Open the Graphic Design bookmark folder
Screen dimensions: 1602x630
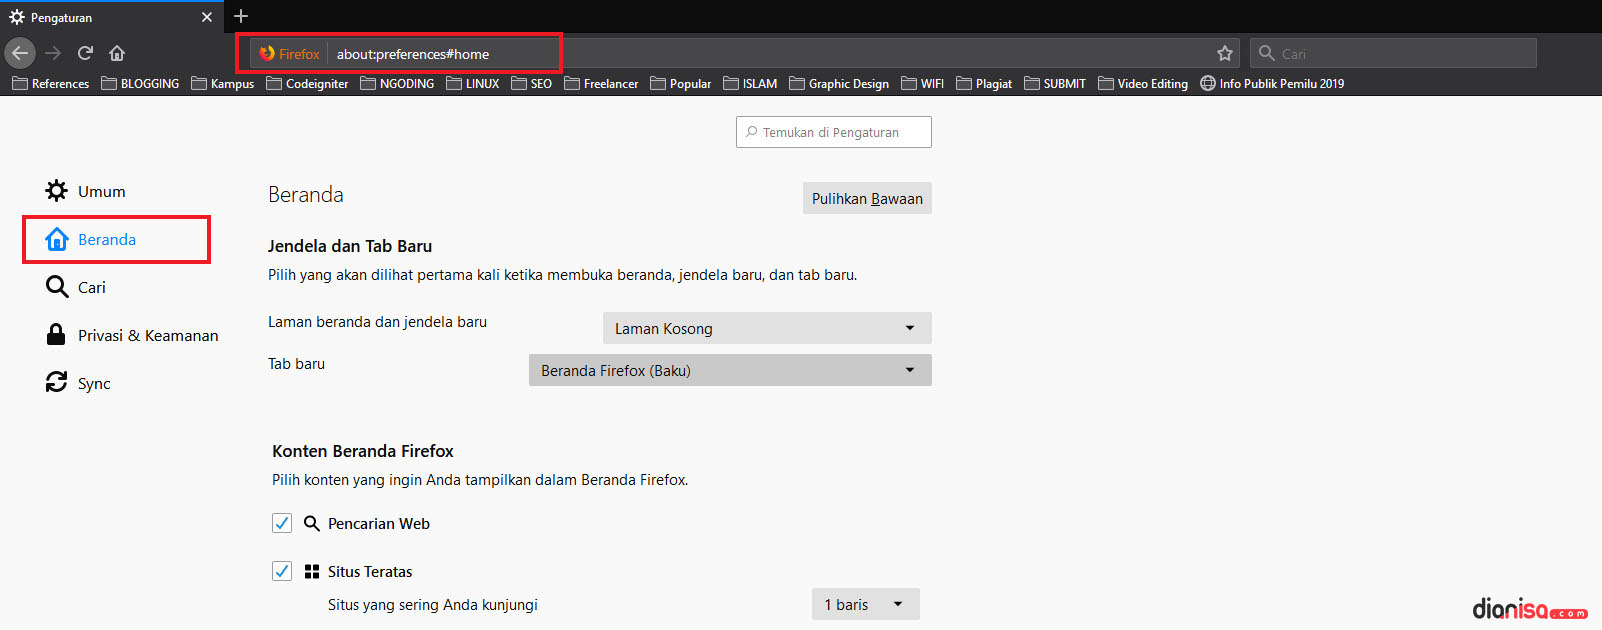839,84
